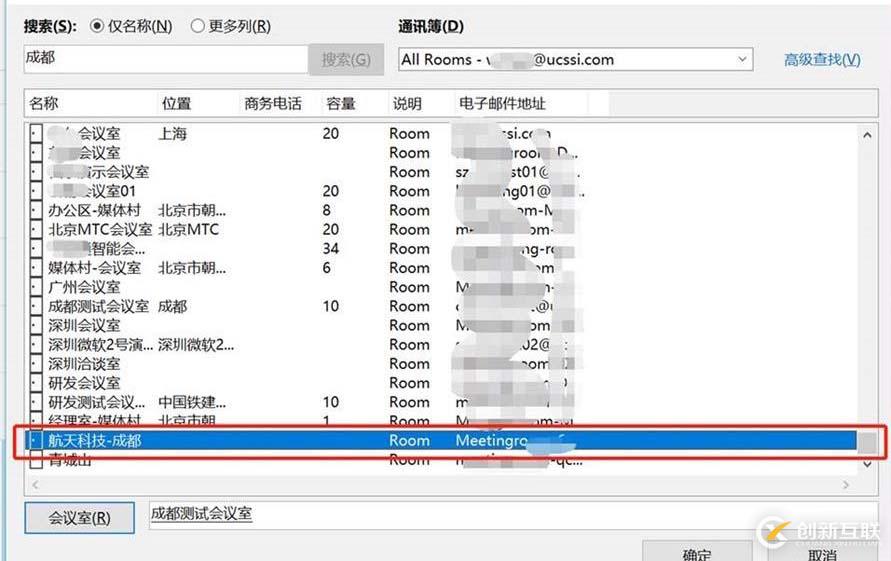
Task: Select the 深圳会议室 row
Action: pyautogui.click(x=443, y=326)
